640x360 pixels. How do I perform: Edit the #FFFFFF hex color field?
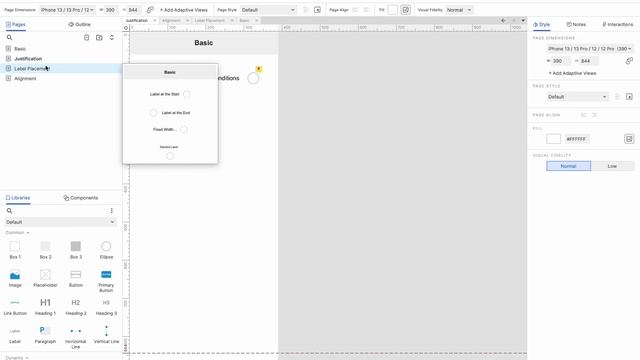pyautogui.click(x=576, y=139)
